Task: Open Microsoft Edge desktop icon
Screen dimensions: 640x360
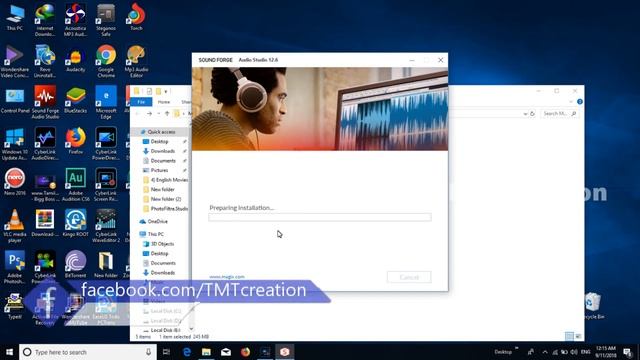Action: click(106, 103)
